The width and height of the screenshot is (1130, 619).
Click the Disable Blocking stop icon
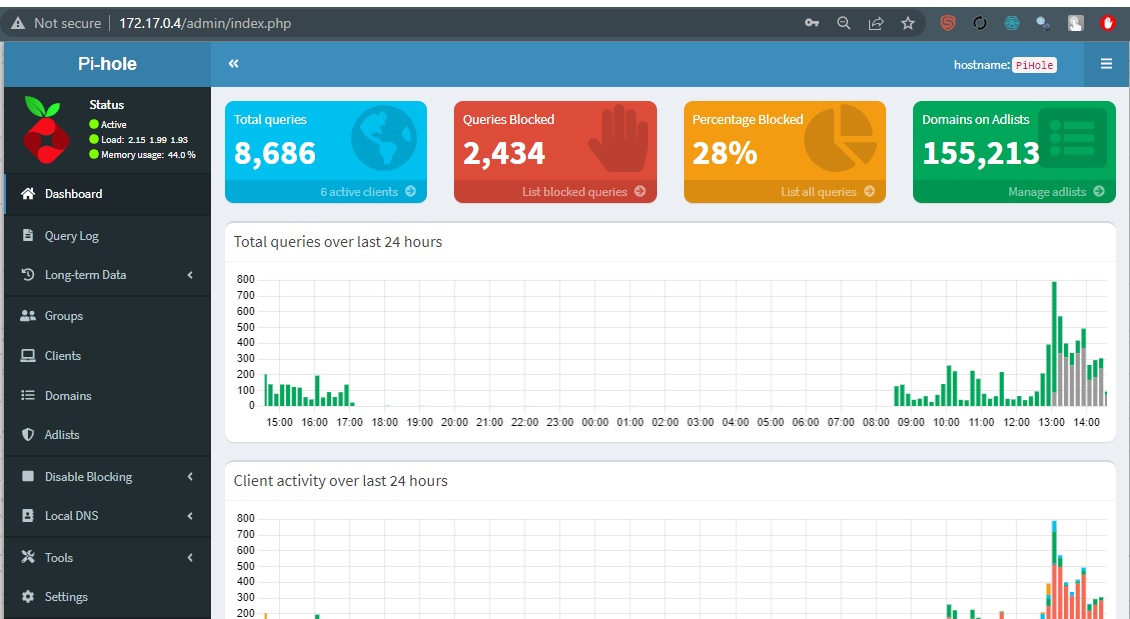point(28,476)
